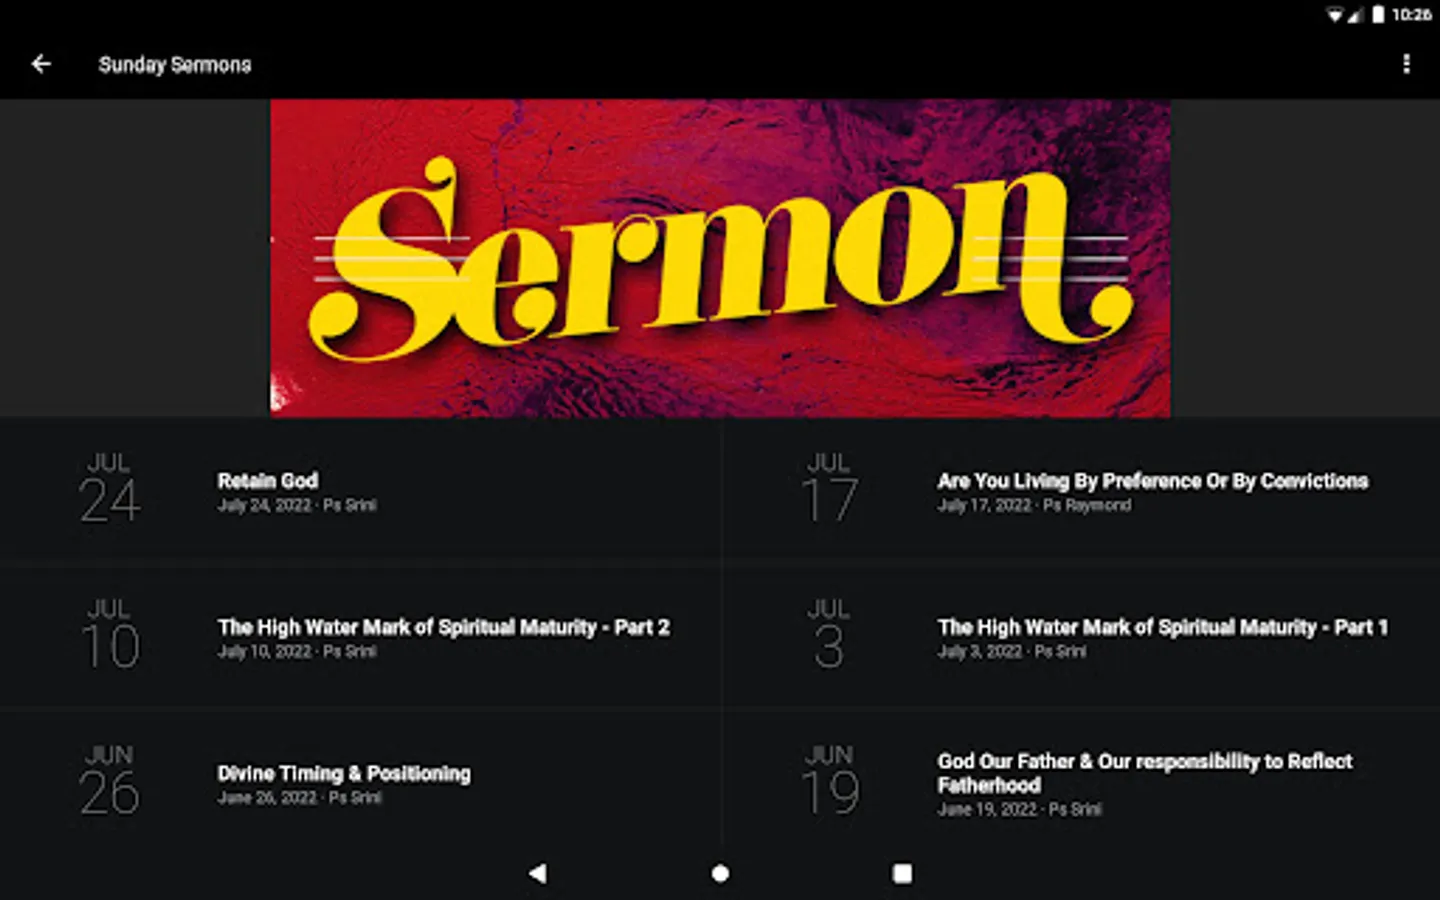This screenshot has width=1440, height=900.
Task: Tap the back arrow icon
Action: click(41, 64)
